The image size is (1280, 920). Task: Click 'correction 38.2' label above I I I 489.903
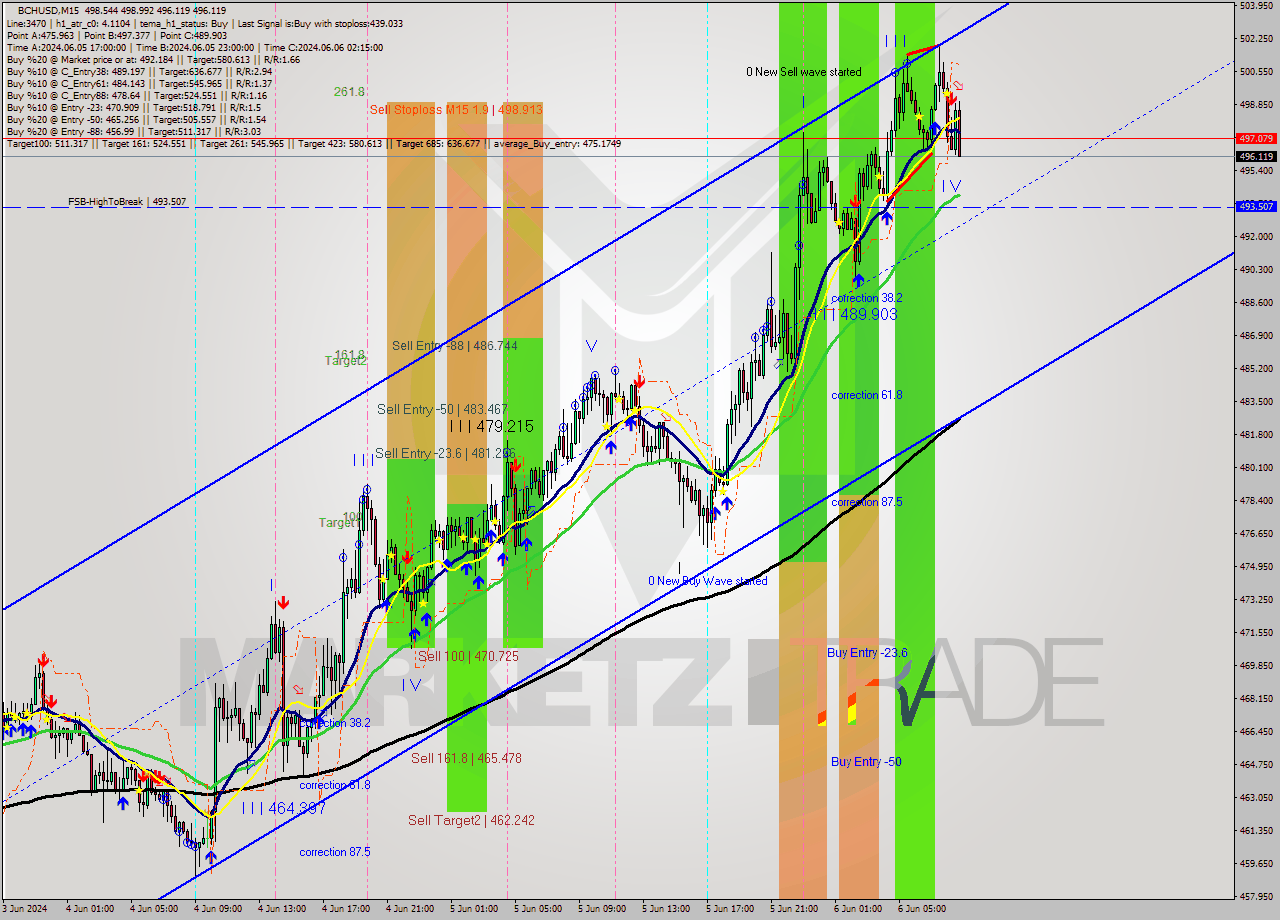tap(867, 298)
